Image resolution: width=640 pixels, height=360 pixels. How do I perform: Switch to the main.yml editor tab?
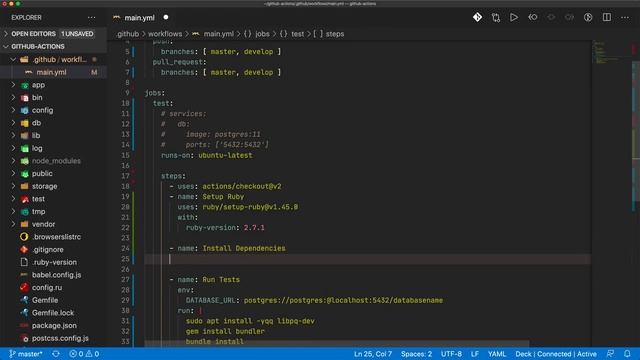click(x=141, y=18)
